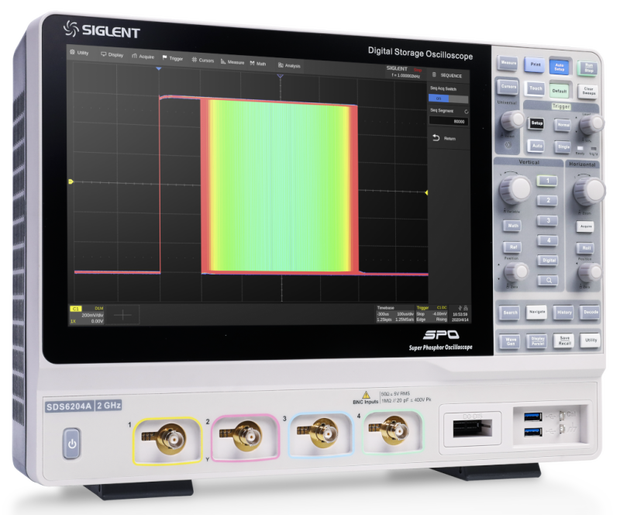
Task: Open the Utility menu on screen
Action: [x=79, y=53]
